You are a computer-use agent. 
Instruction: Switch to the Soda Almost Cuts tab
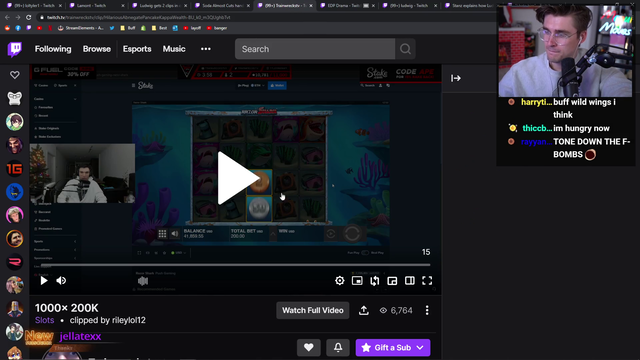click(221, 6)
